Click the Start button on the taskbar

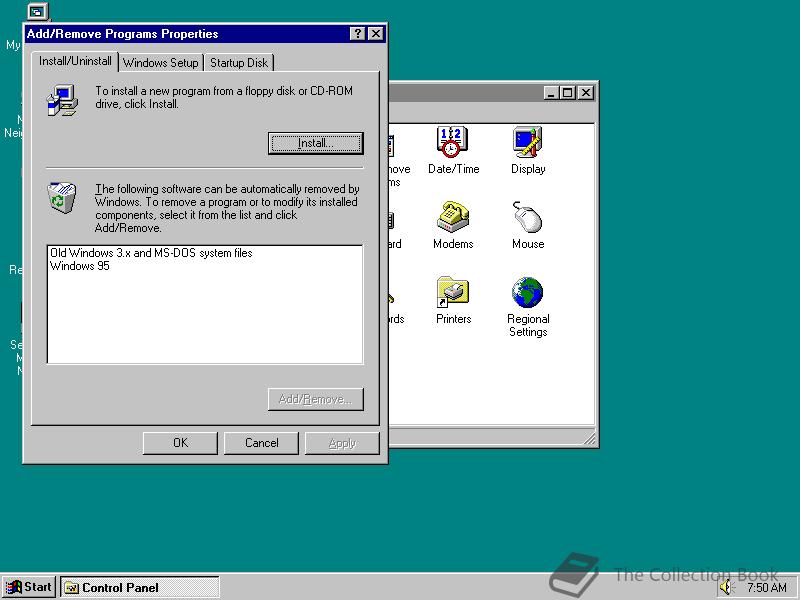(29, 587)
